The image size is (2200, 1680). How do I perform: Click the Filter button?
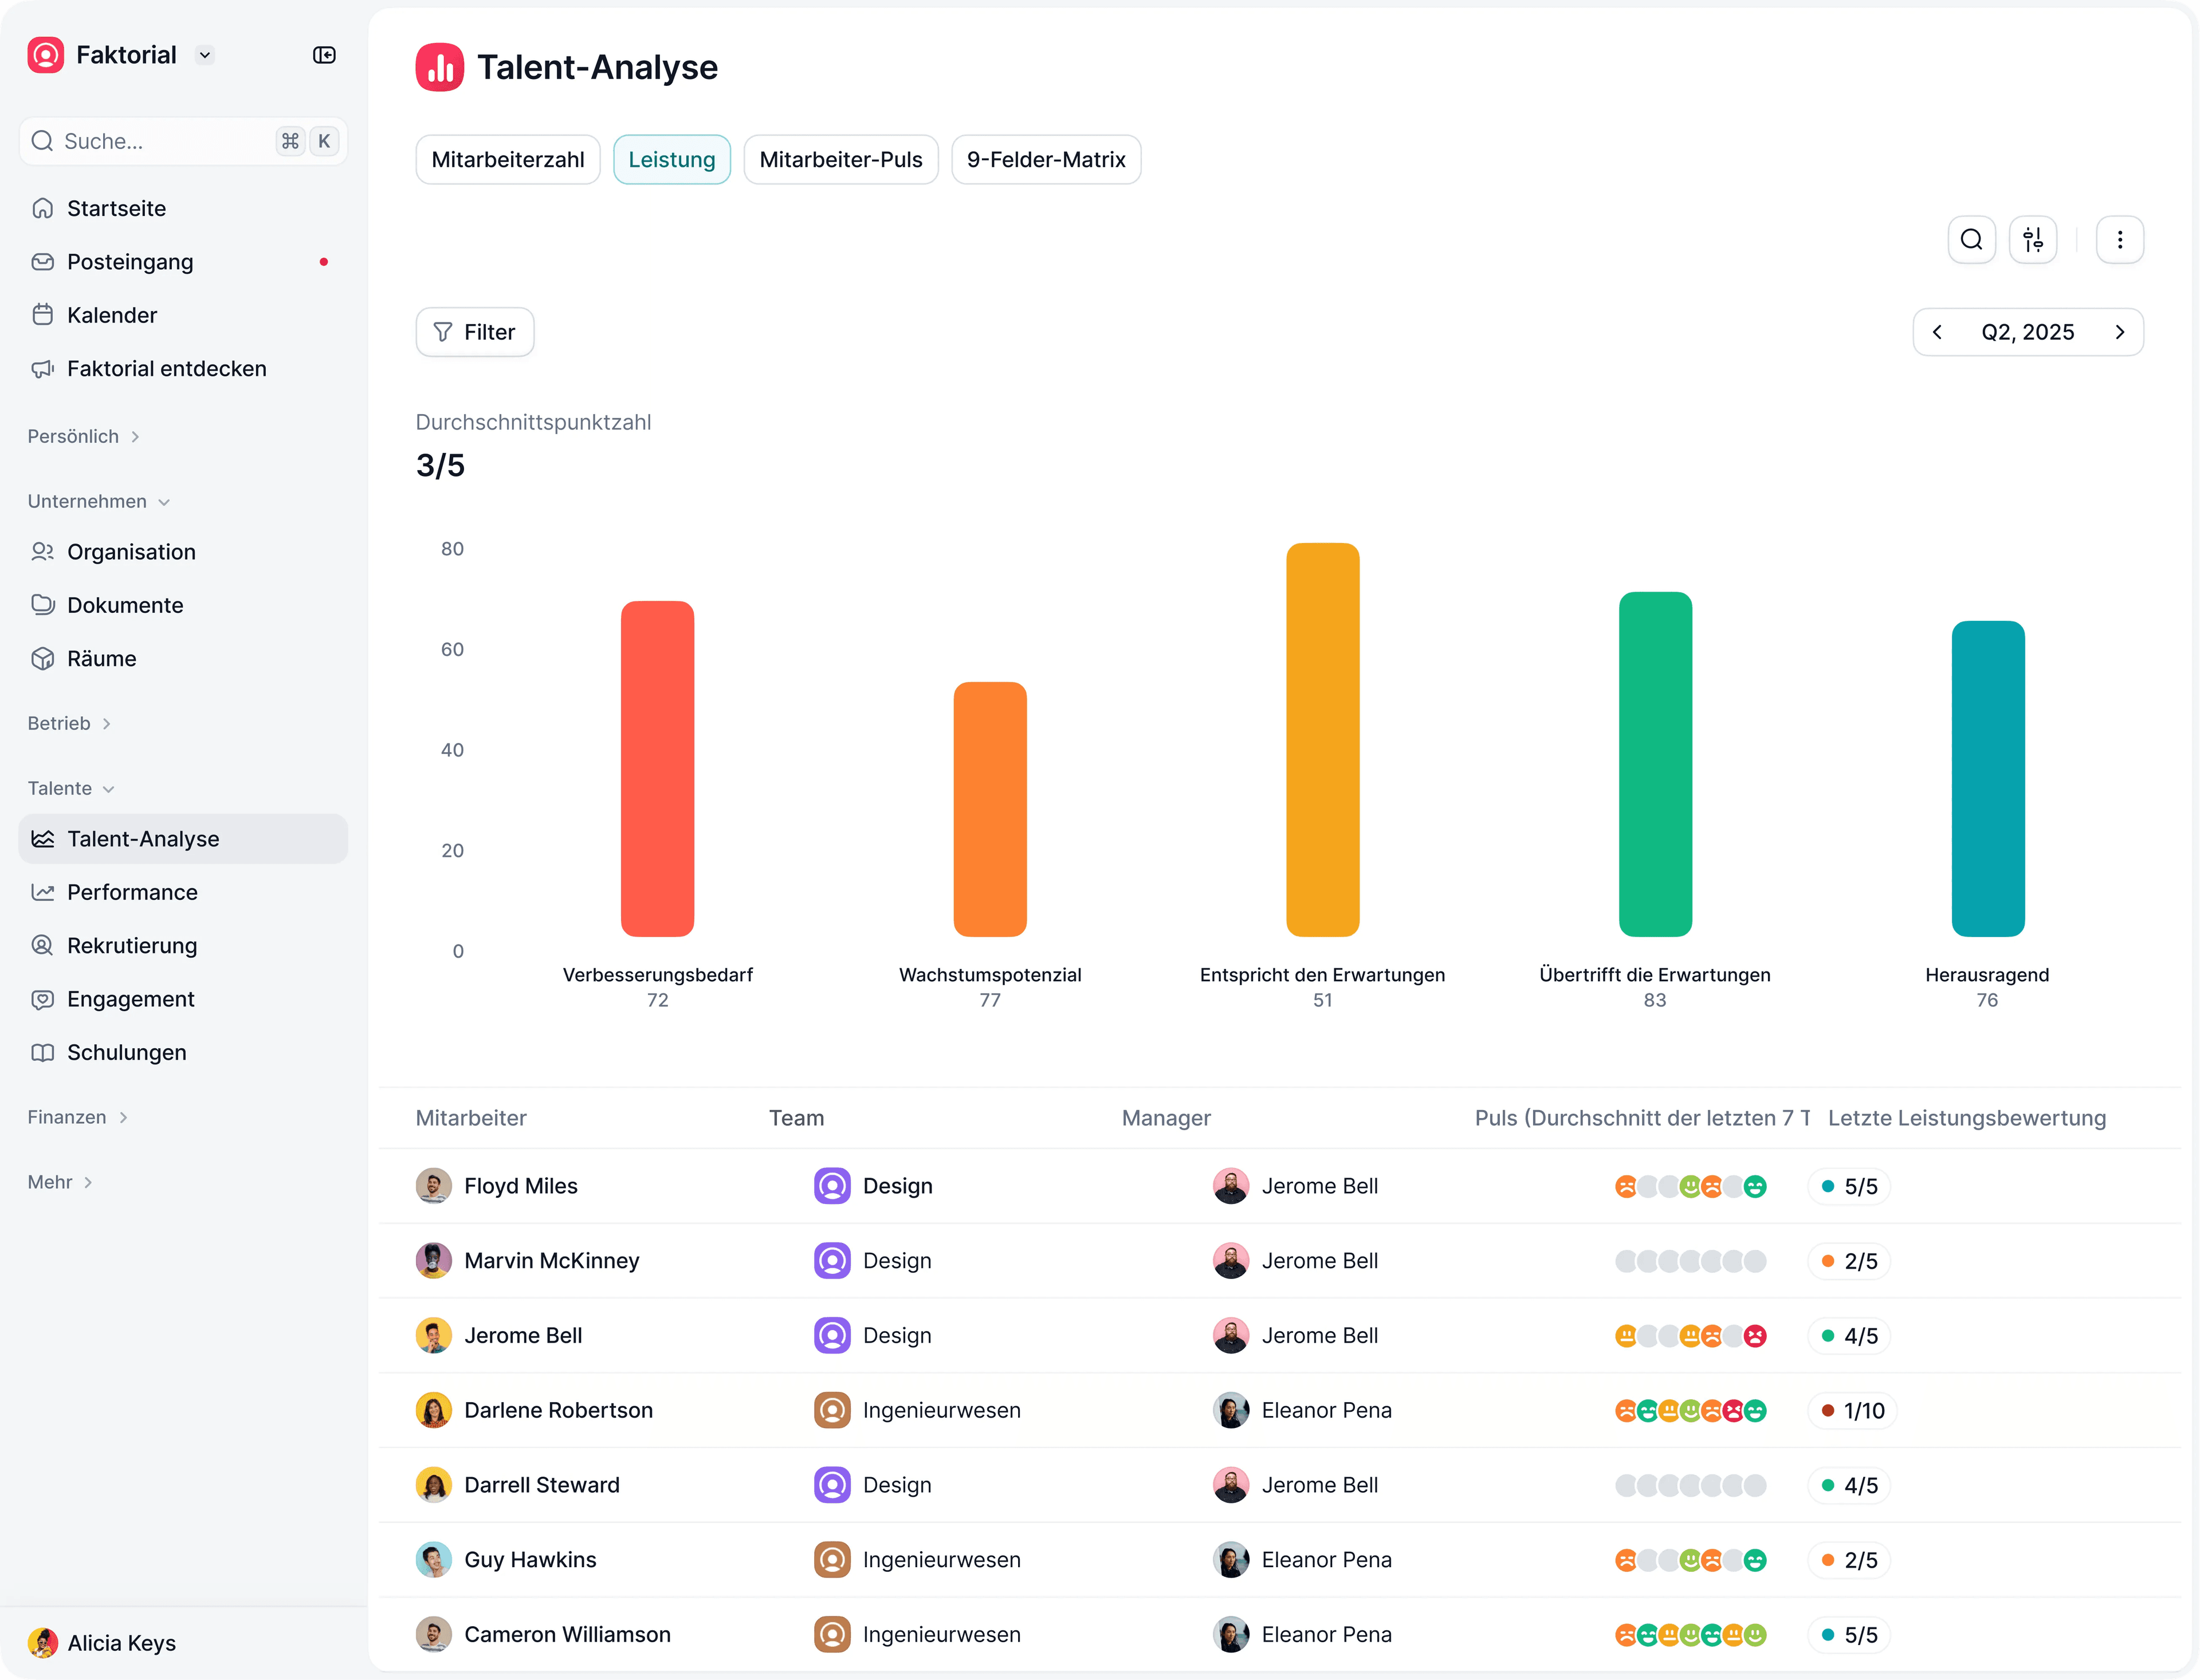click(x=475, y=332)
